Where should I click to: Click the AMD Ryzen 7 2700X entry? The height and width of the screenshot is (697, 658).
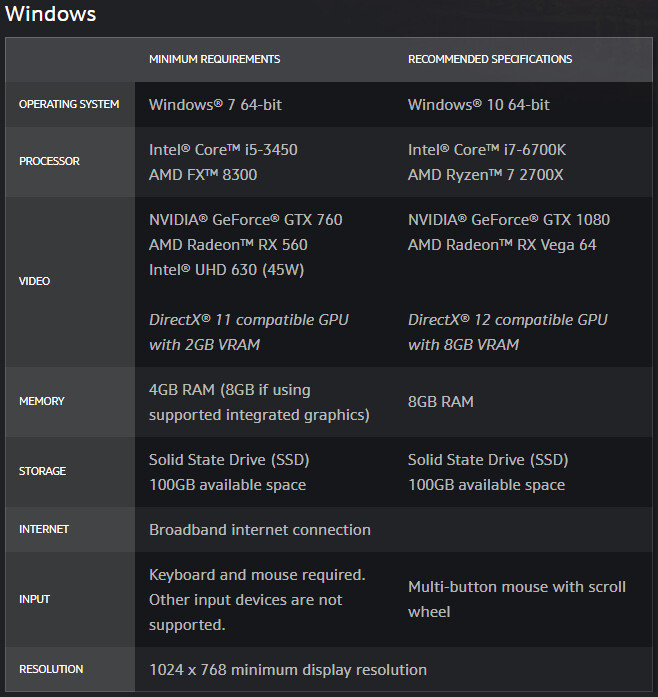(485, 175)
